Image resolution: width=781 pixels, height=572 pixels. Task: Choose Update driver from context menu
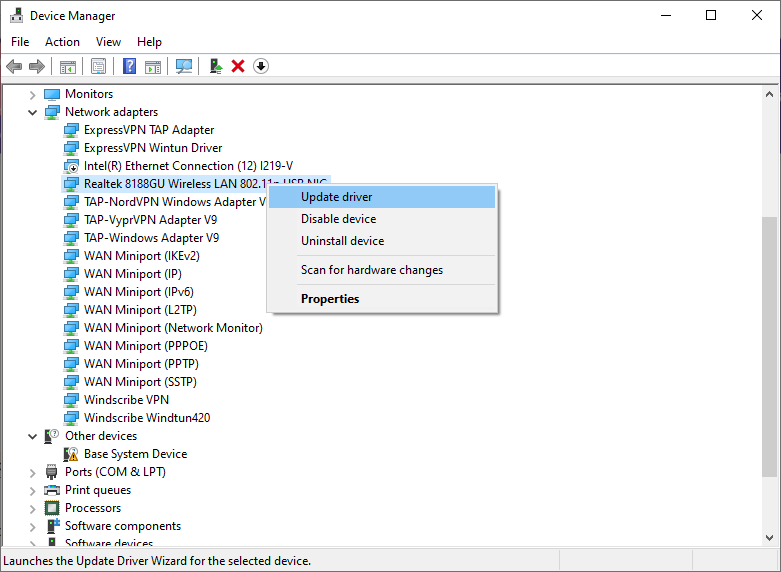tap(382, 197)
